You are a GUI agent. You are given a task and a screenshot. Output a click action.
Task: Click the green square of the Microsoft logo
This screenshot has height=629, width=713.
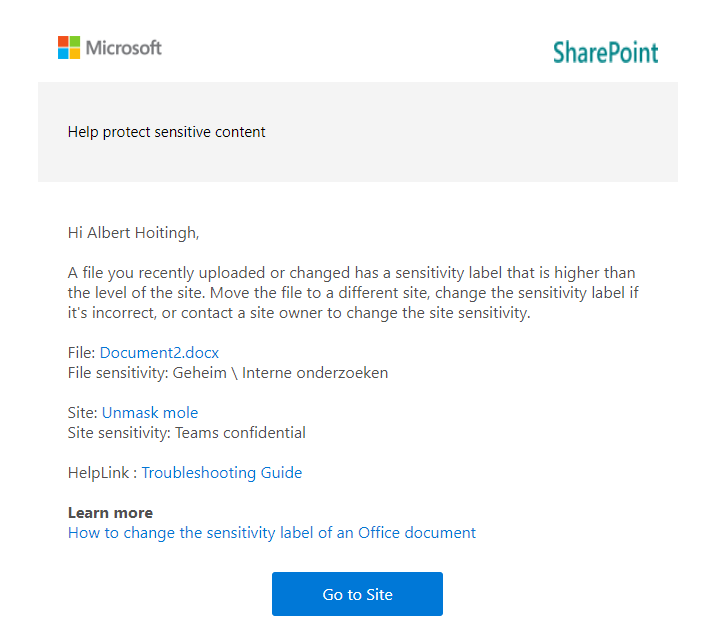point(75,41)
